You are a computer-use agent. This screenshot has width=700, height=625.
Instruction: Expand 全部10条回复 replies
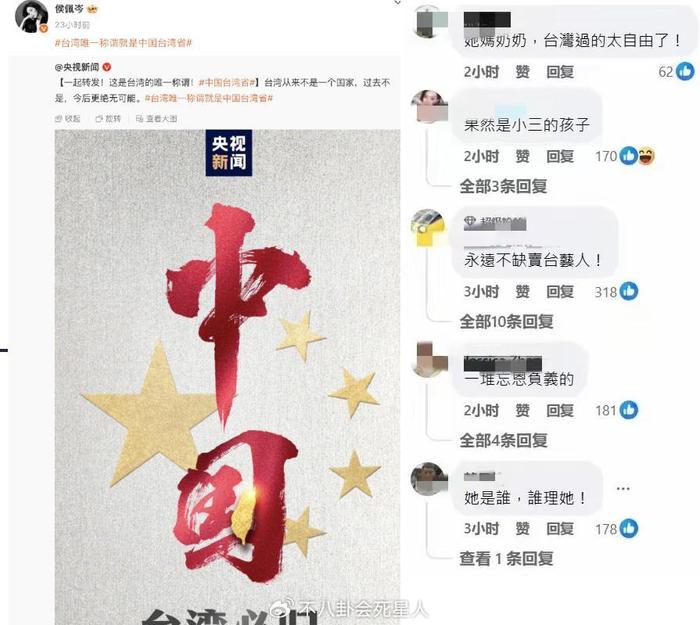(507, 321)
